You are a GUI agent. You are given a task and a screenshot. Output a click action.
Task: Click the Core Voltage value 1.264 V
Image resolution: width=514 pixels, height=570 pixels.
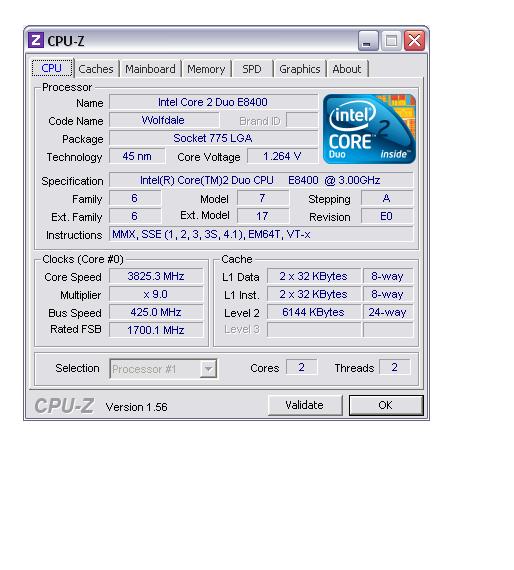coord(282,156)
